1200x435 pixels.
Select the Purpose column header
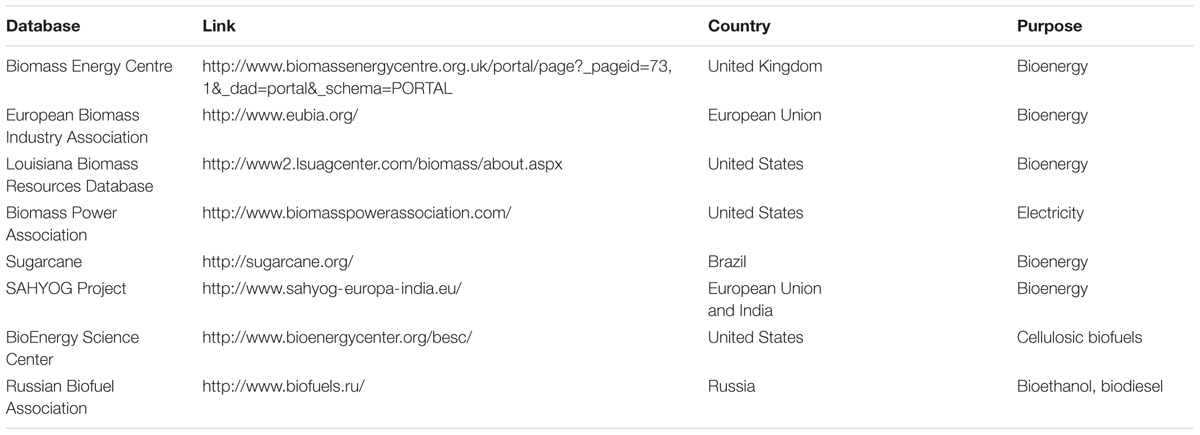click(1049, 26)
